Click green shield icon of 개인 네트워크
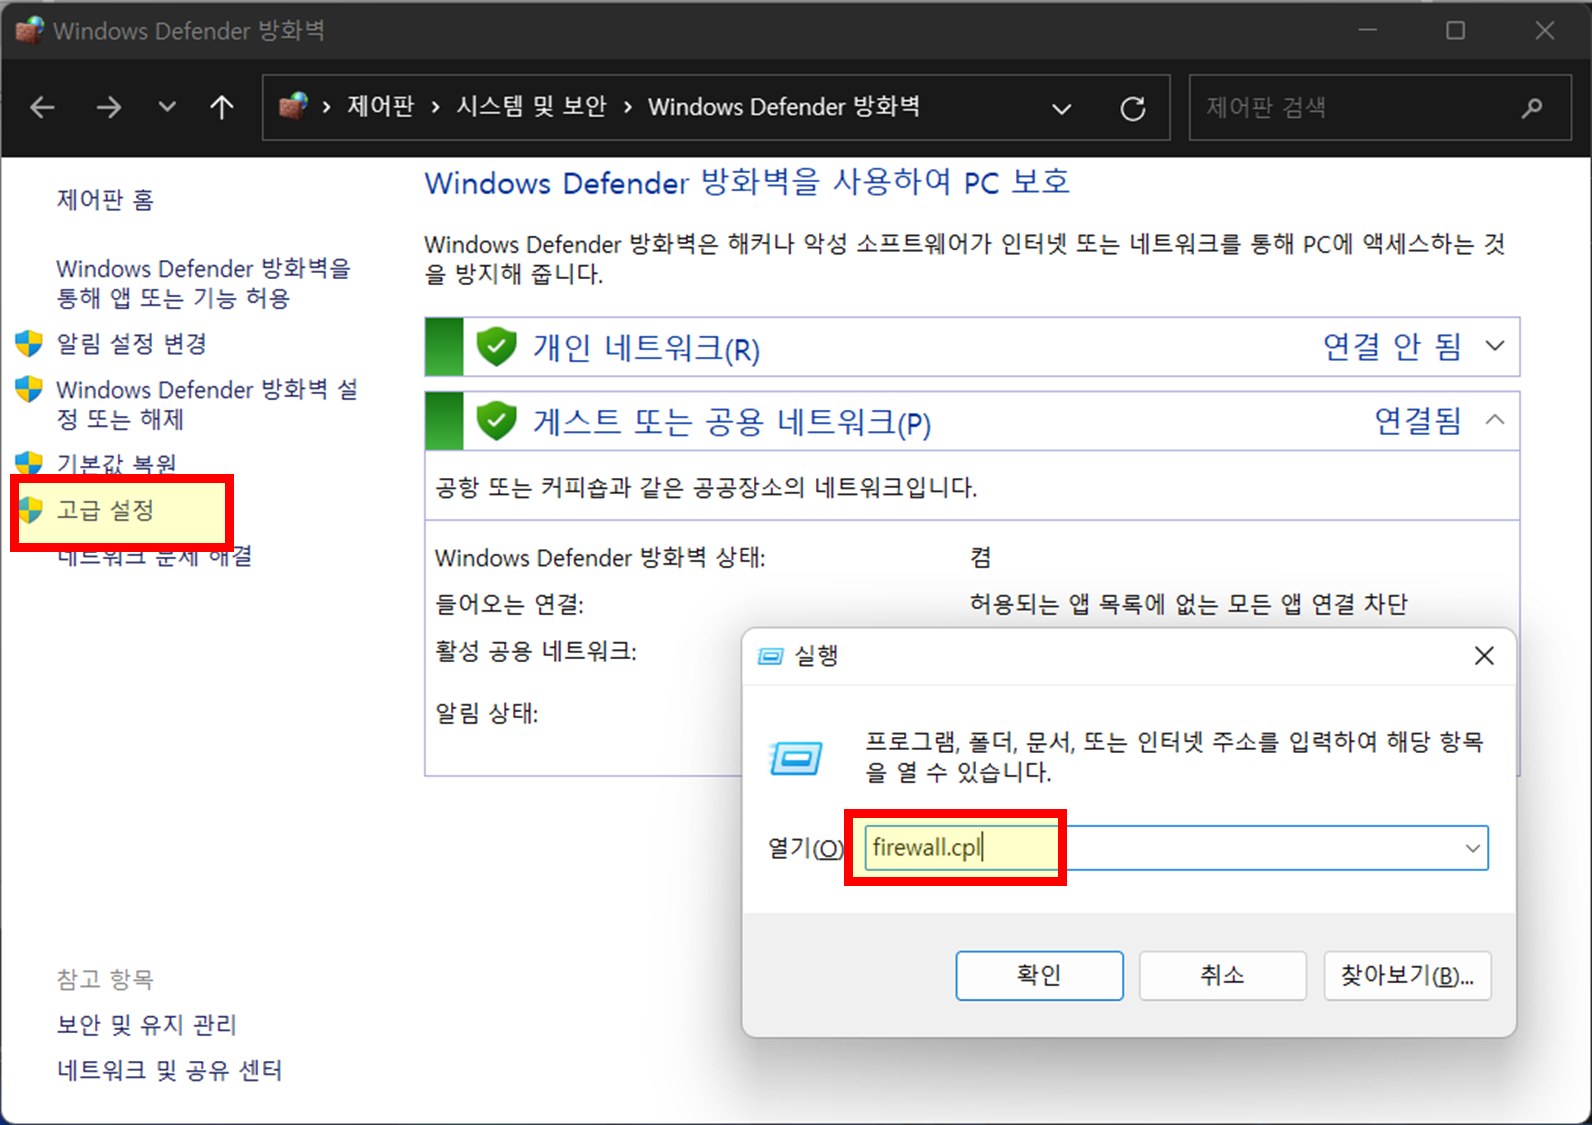The height and width of the screenshot is (1125, 1592). pyautogui.click(x=496, y=347)
